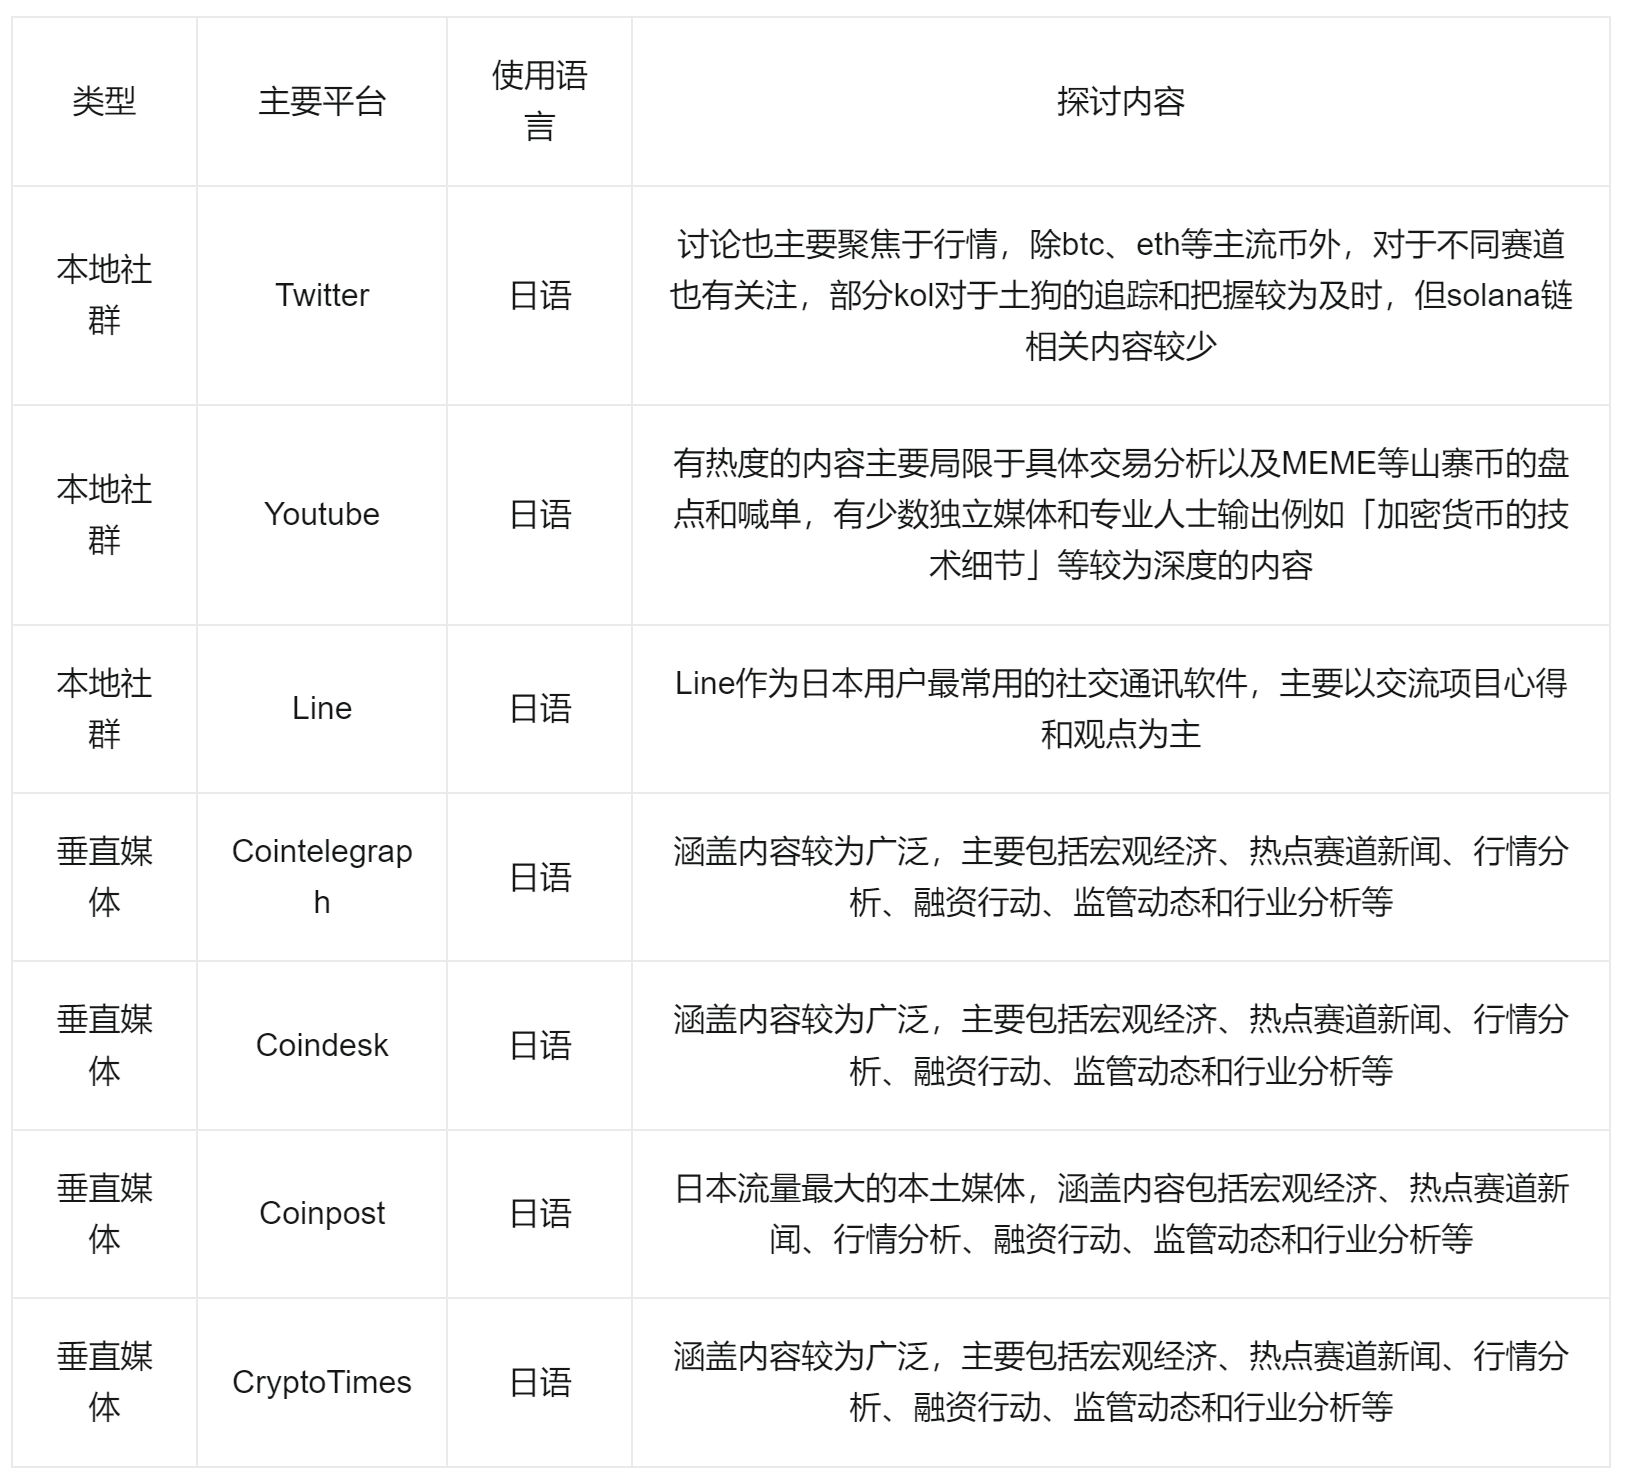Click the CryptoTimes row content description
Viewport: 1627px width, 1480px height.
[1121, 1382]
